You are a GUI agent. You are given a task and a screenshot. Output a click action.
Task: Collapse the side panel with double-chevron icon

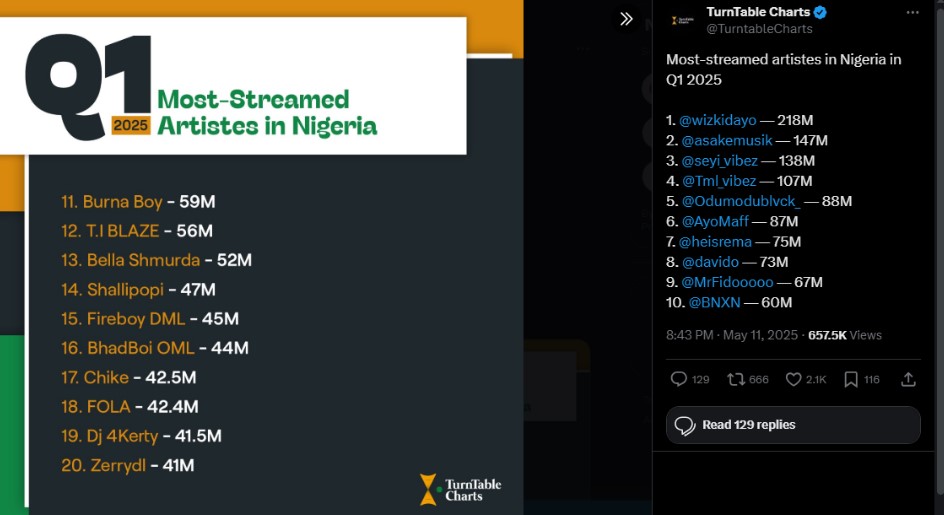pos(626,19)
